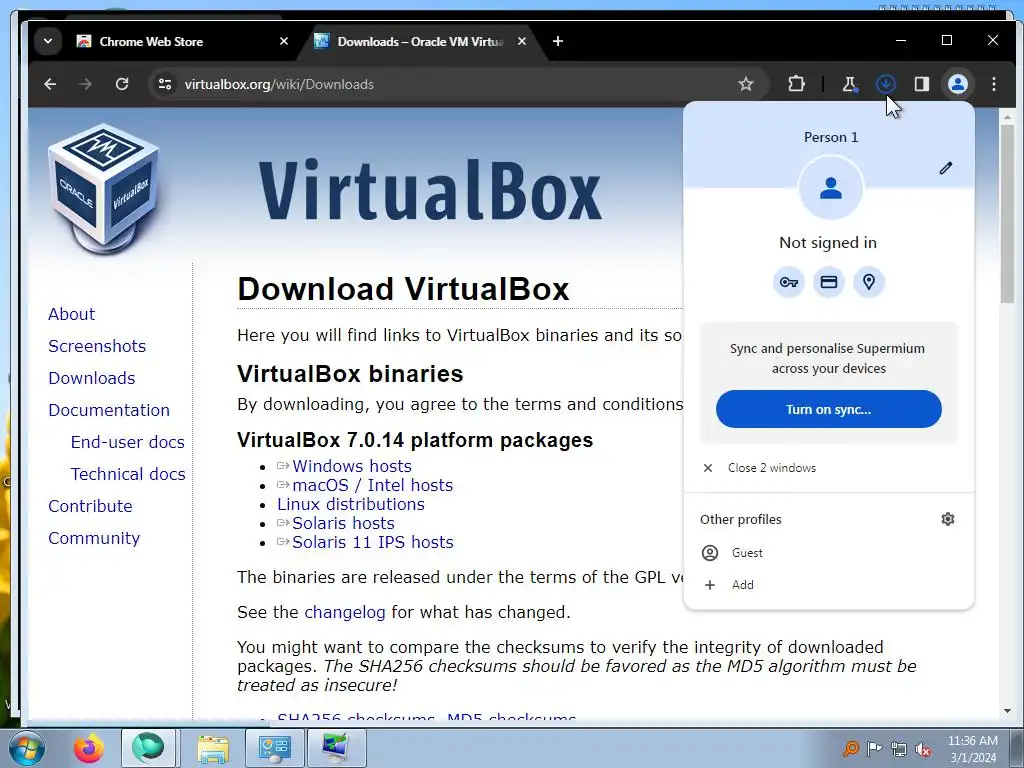1024x768 pixels.
Task: Open the Screenshots sidebar link
Action: 97,346
